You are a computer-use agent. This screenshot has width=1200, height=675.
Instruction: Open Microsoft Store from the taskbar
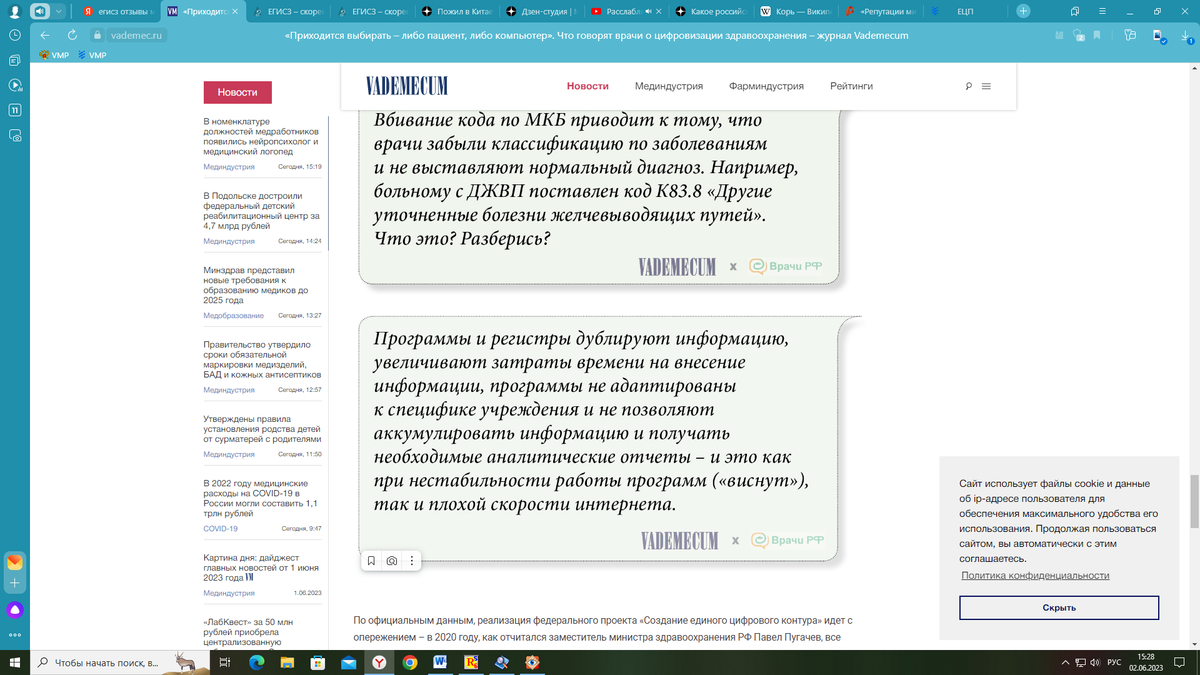[317, 662]
